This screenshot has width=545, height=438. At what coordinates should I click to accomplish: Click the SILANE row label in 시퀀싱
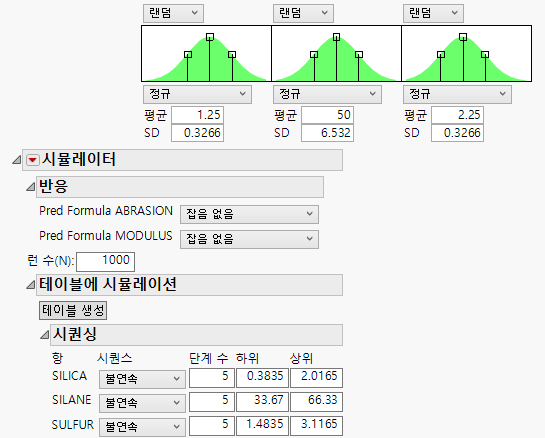coord(71,400)
